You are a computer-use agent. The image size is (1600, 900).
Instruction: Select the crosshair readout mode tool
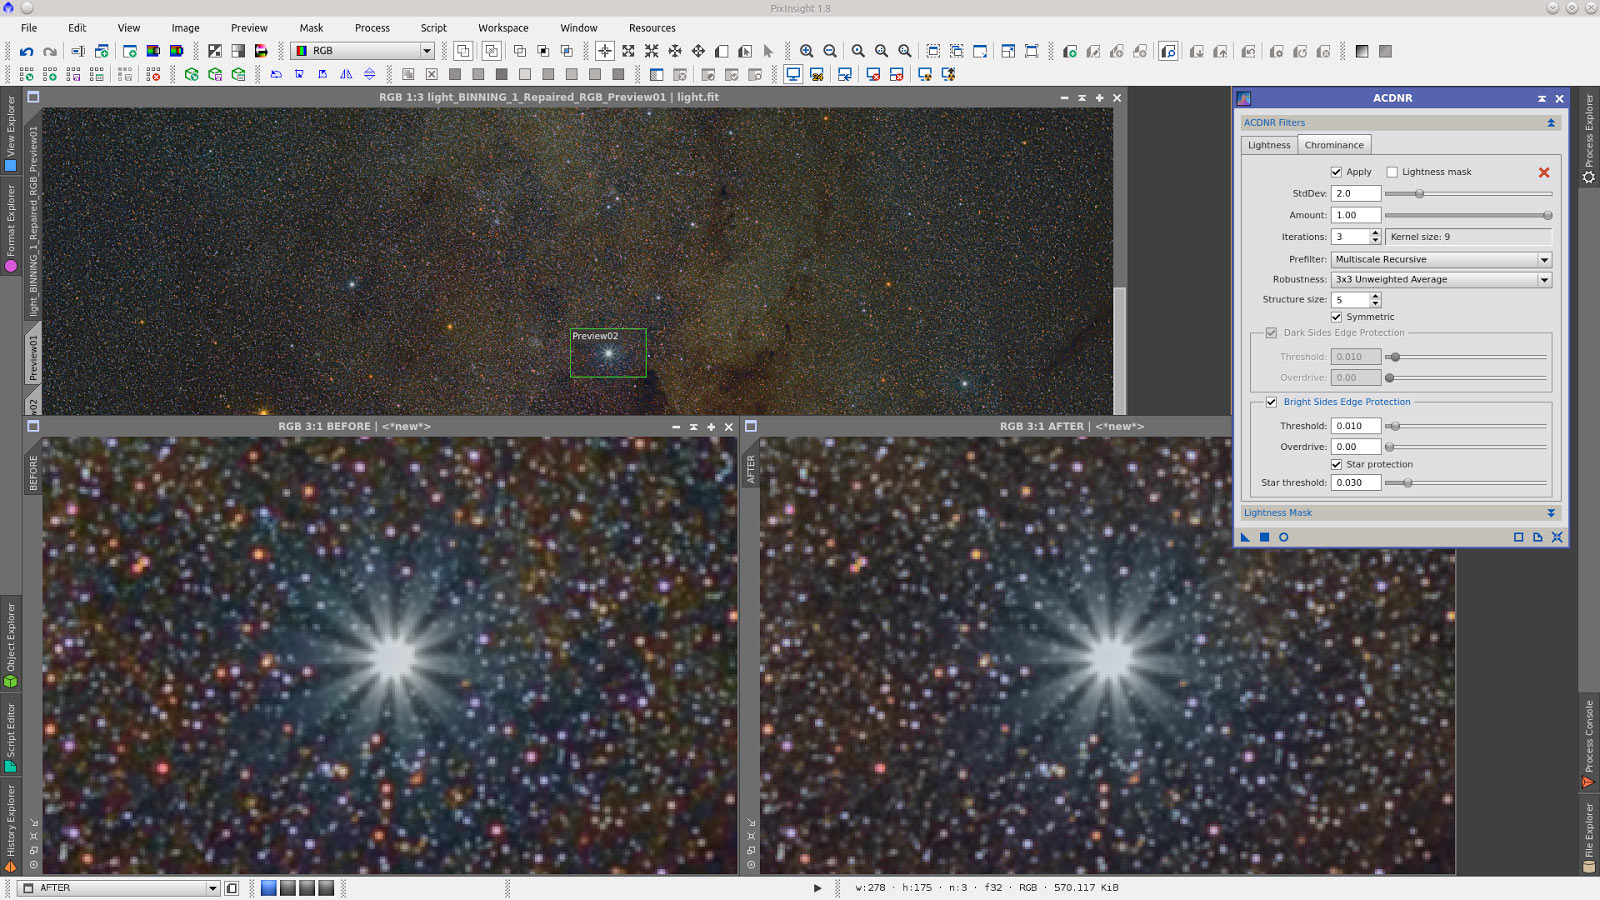[x=605, y=51]
